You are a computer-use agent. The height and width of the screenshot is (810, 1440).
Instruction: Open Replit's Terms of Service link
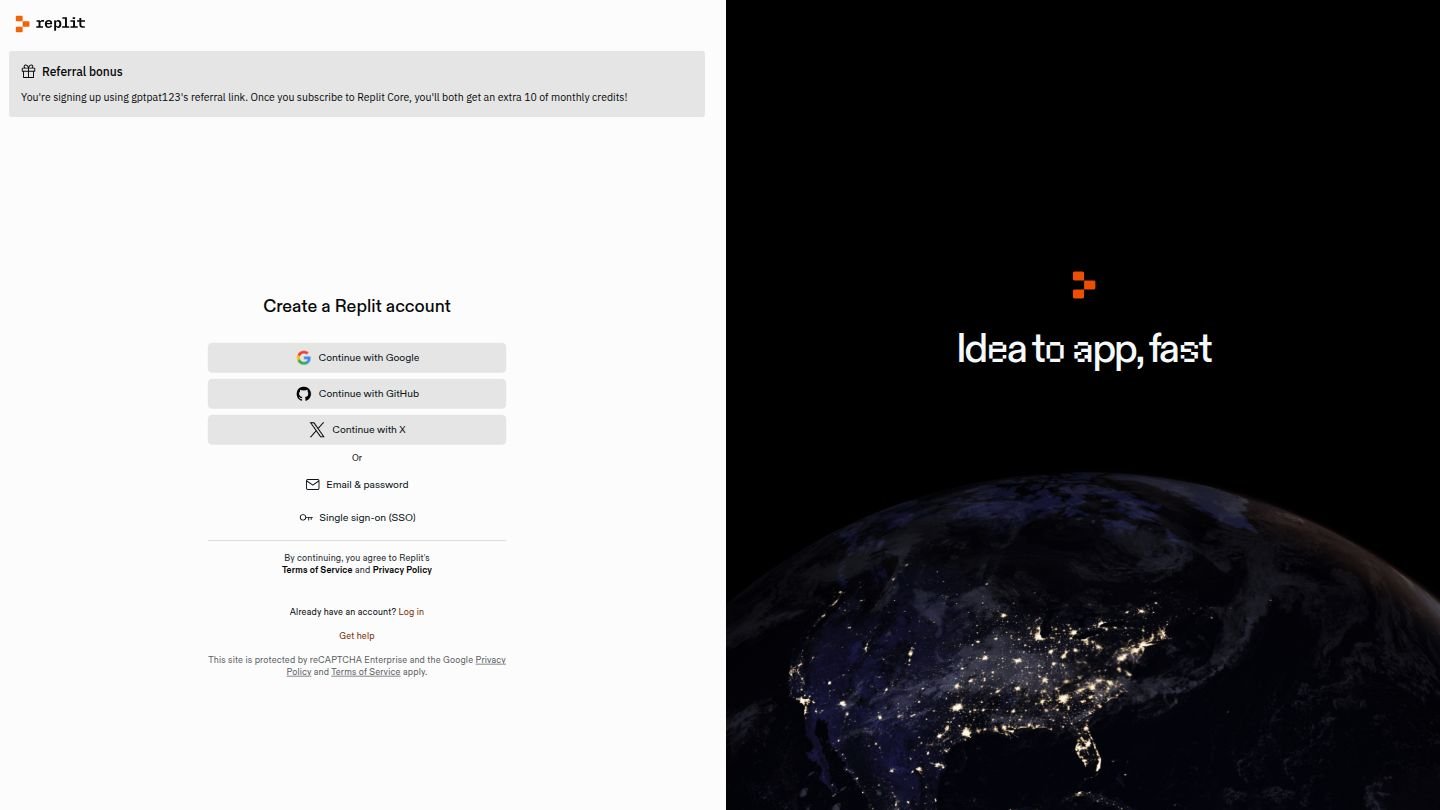[317, 570]
